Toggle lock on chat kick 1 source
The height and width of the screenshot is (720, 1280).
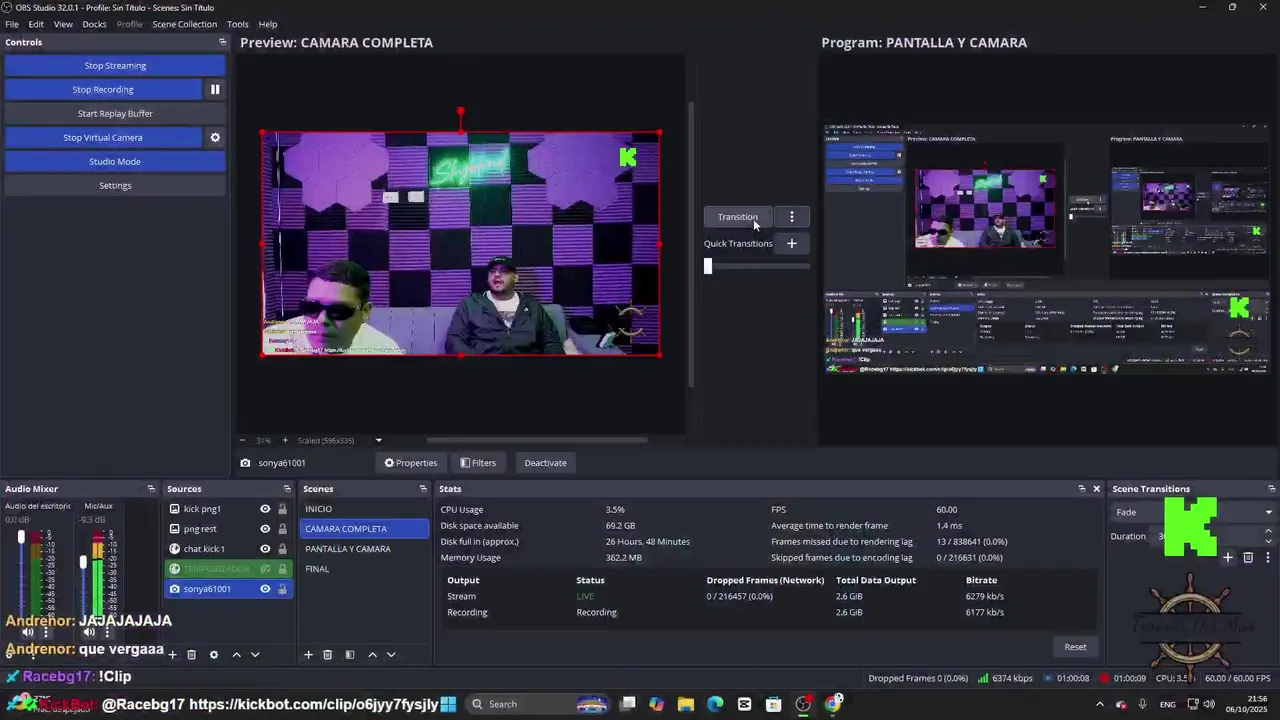(282, 548)
